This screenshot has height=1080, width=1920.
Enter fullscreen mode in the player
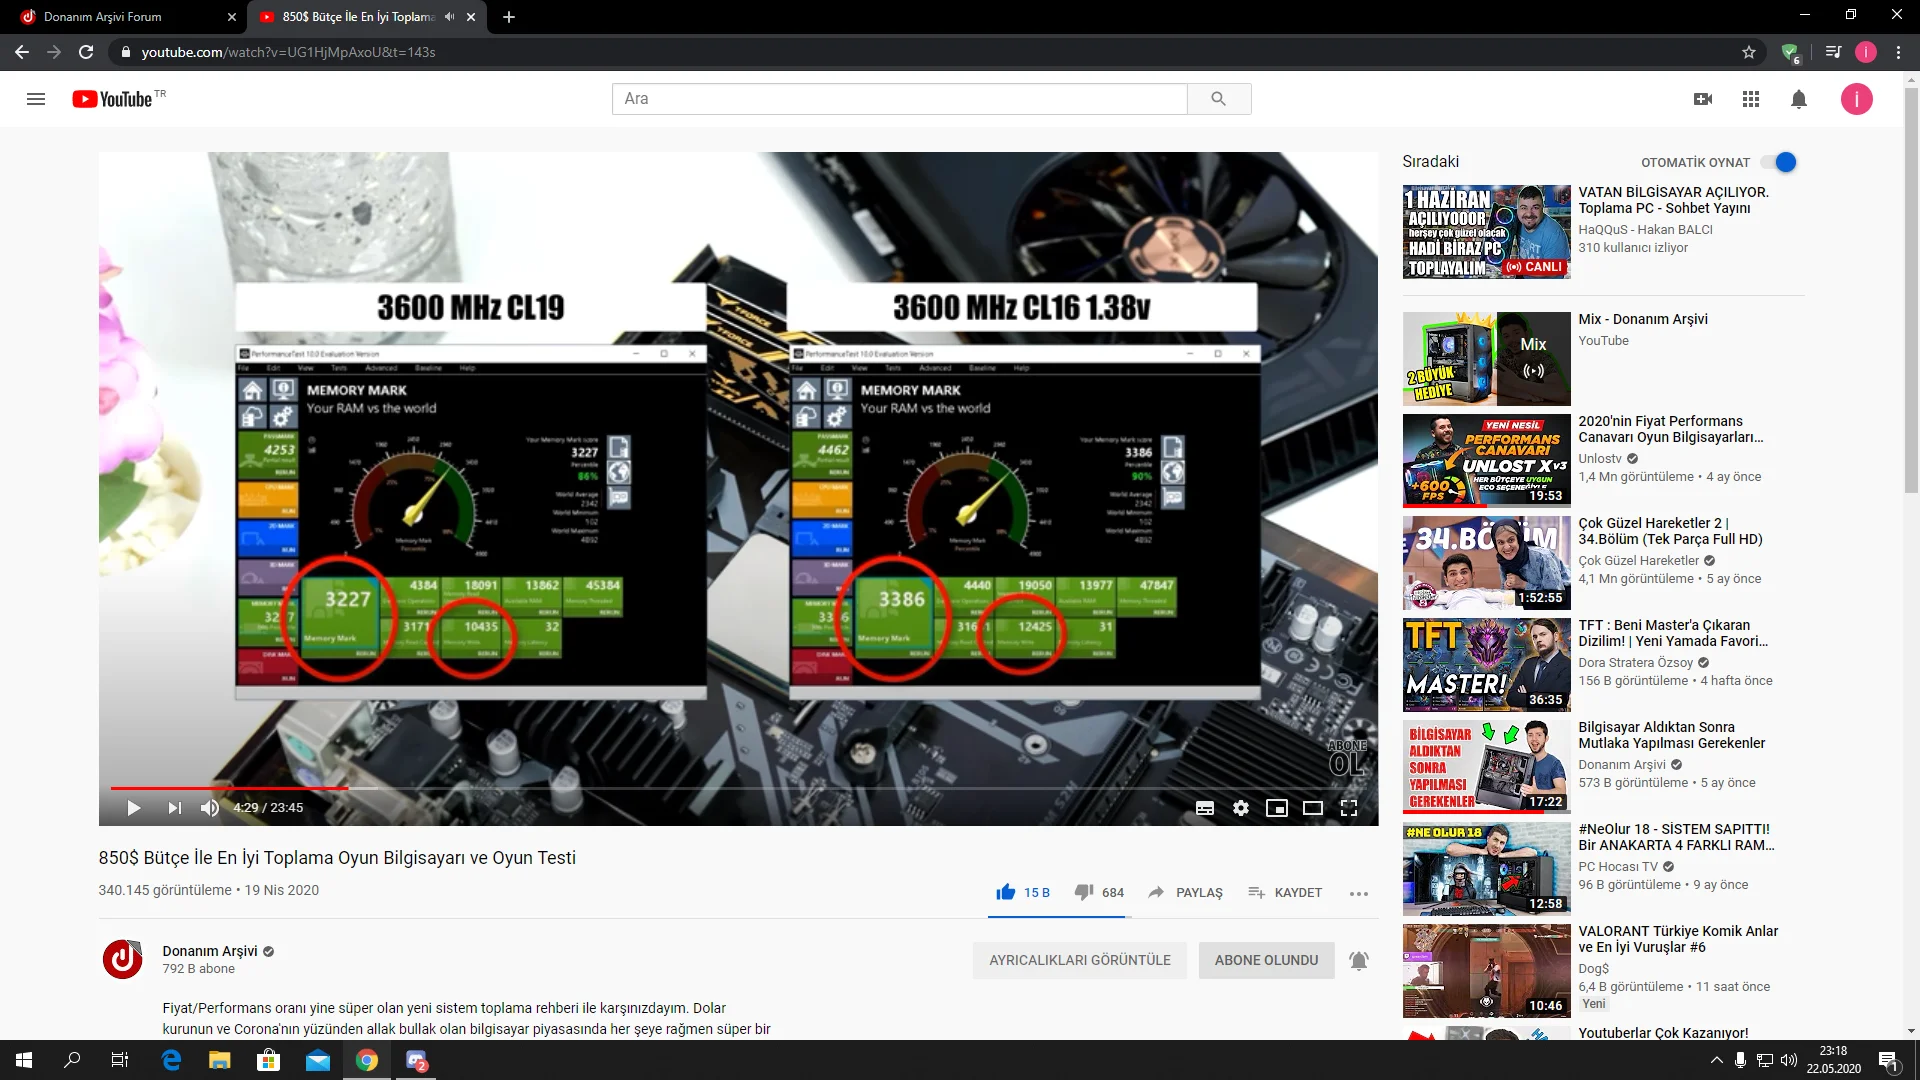(x=1349, y=808)
